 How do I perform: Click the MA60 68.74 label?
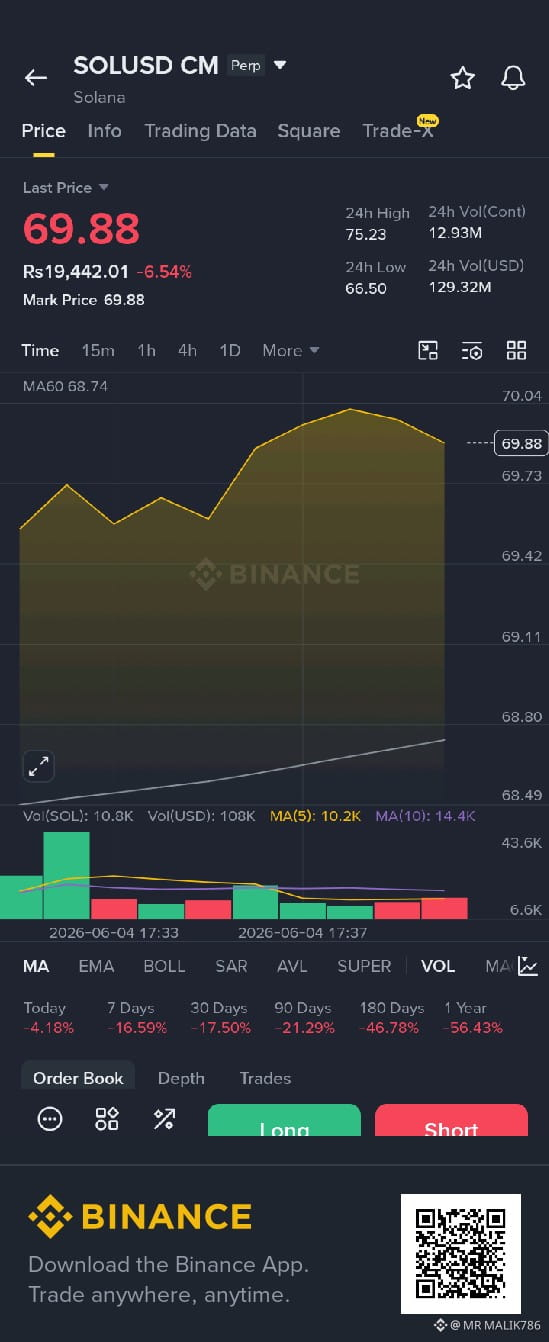(x=65, y=386)
